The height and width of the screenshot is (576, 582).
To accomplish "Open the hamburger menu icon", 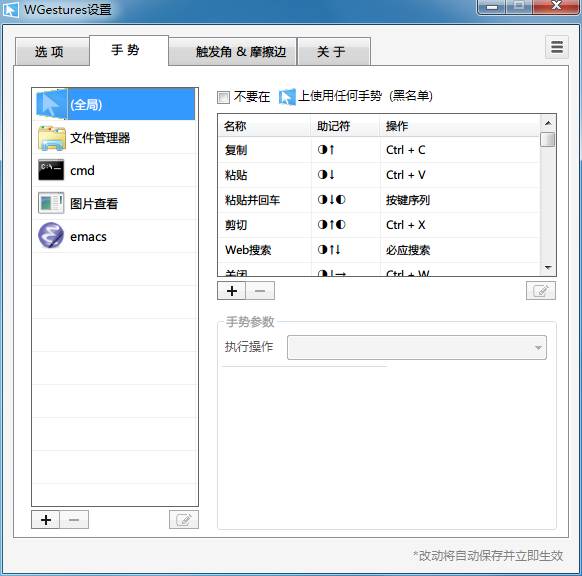I will 556,47.
